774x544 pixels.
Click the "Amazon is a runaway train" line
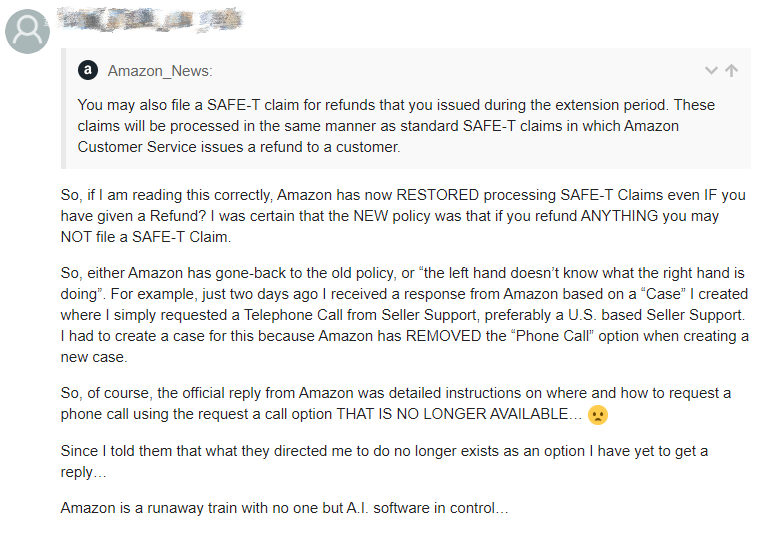[x=285, y=508]
